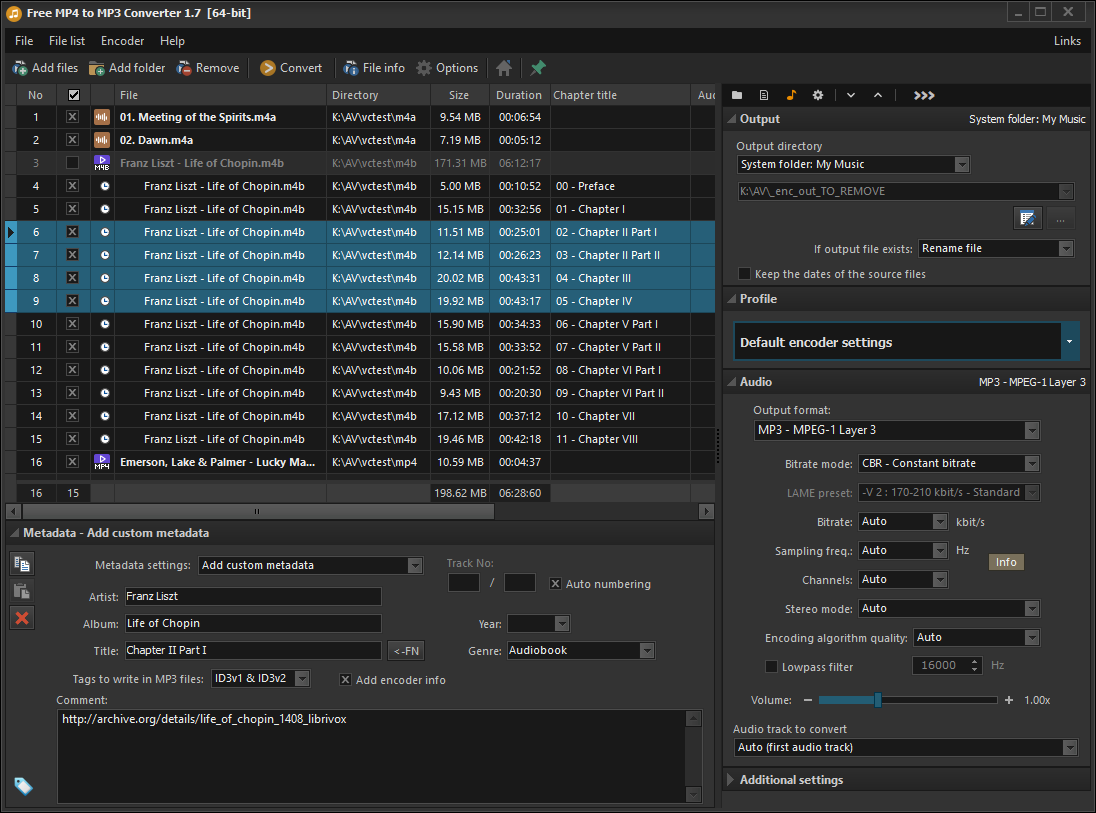1096x813 pixels.
Task: Click the up chevron icon in right panel header
Action: pyautogui.click(x=878, y=95)
